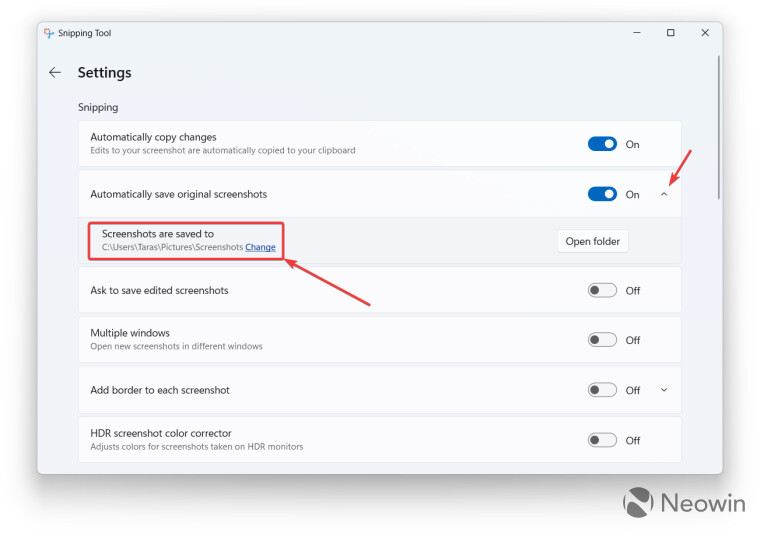Enable Ask to save edited screenshots
Image resolution: width=760 pixels, height=533 pixels.
pos(602,290)
